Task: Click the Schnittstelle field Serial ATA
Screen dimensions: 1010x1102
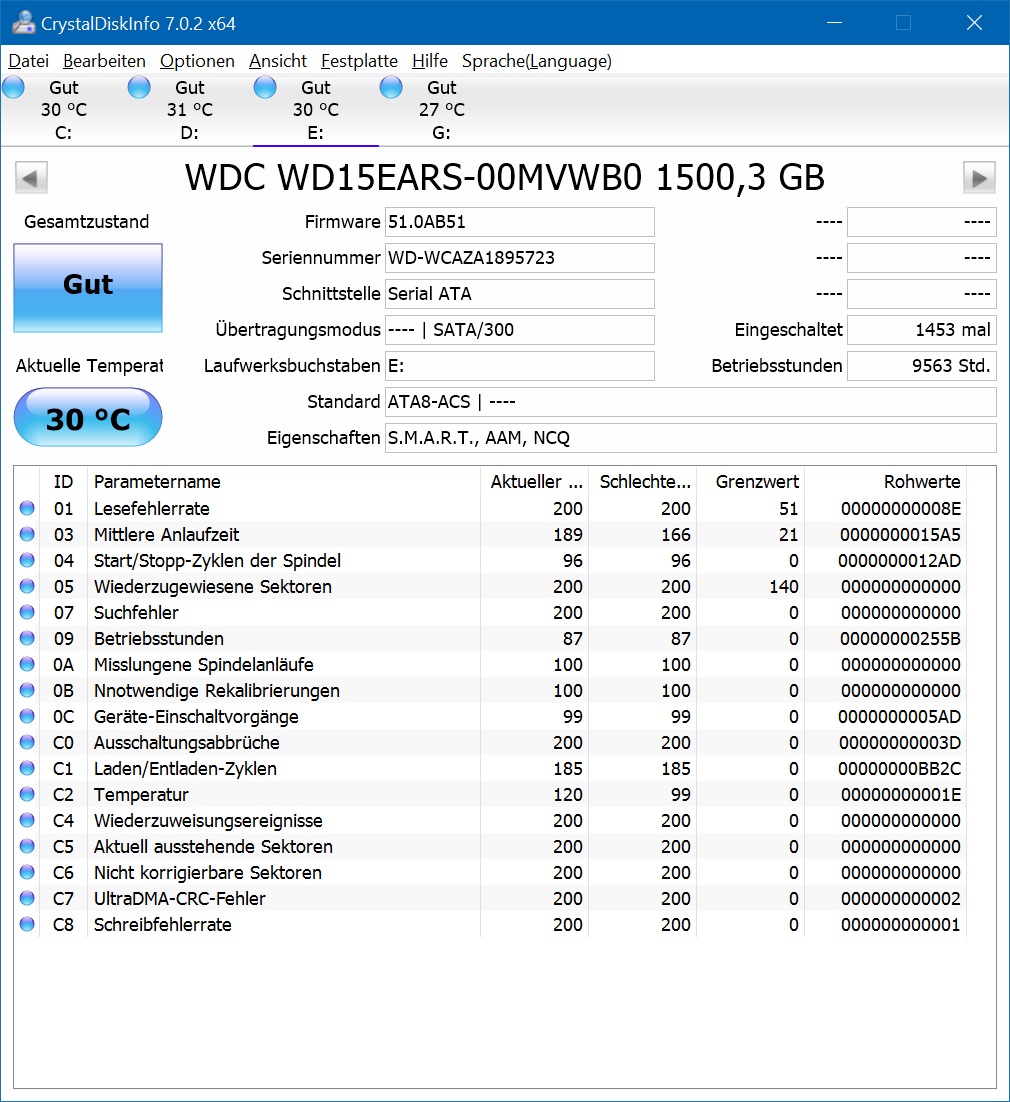Action: tap(519, 294)
